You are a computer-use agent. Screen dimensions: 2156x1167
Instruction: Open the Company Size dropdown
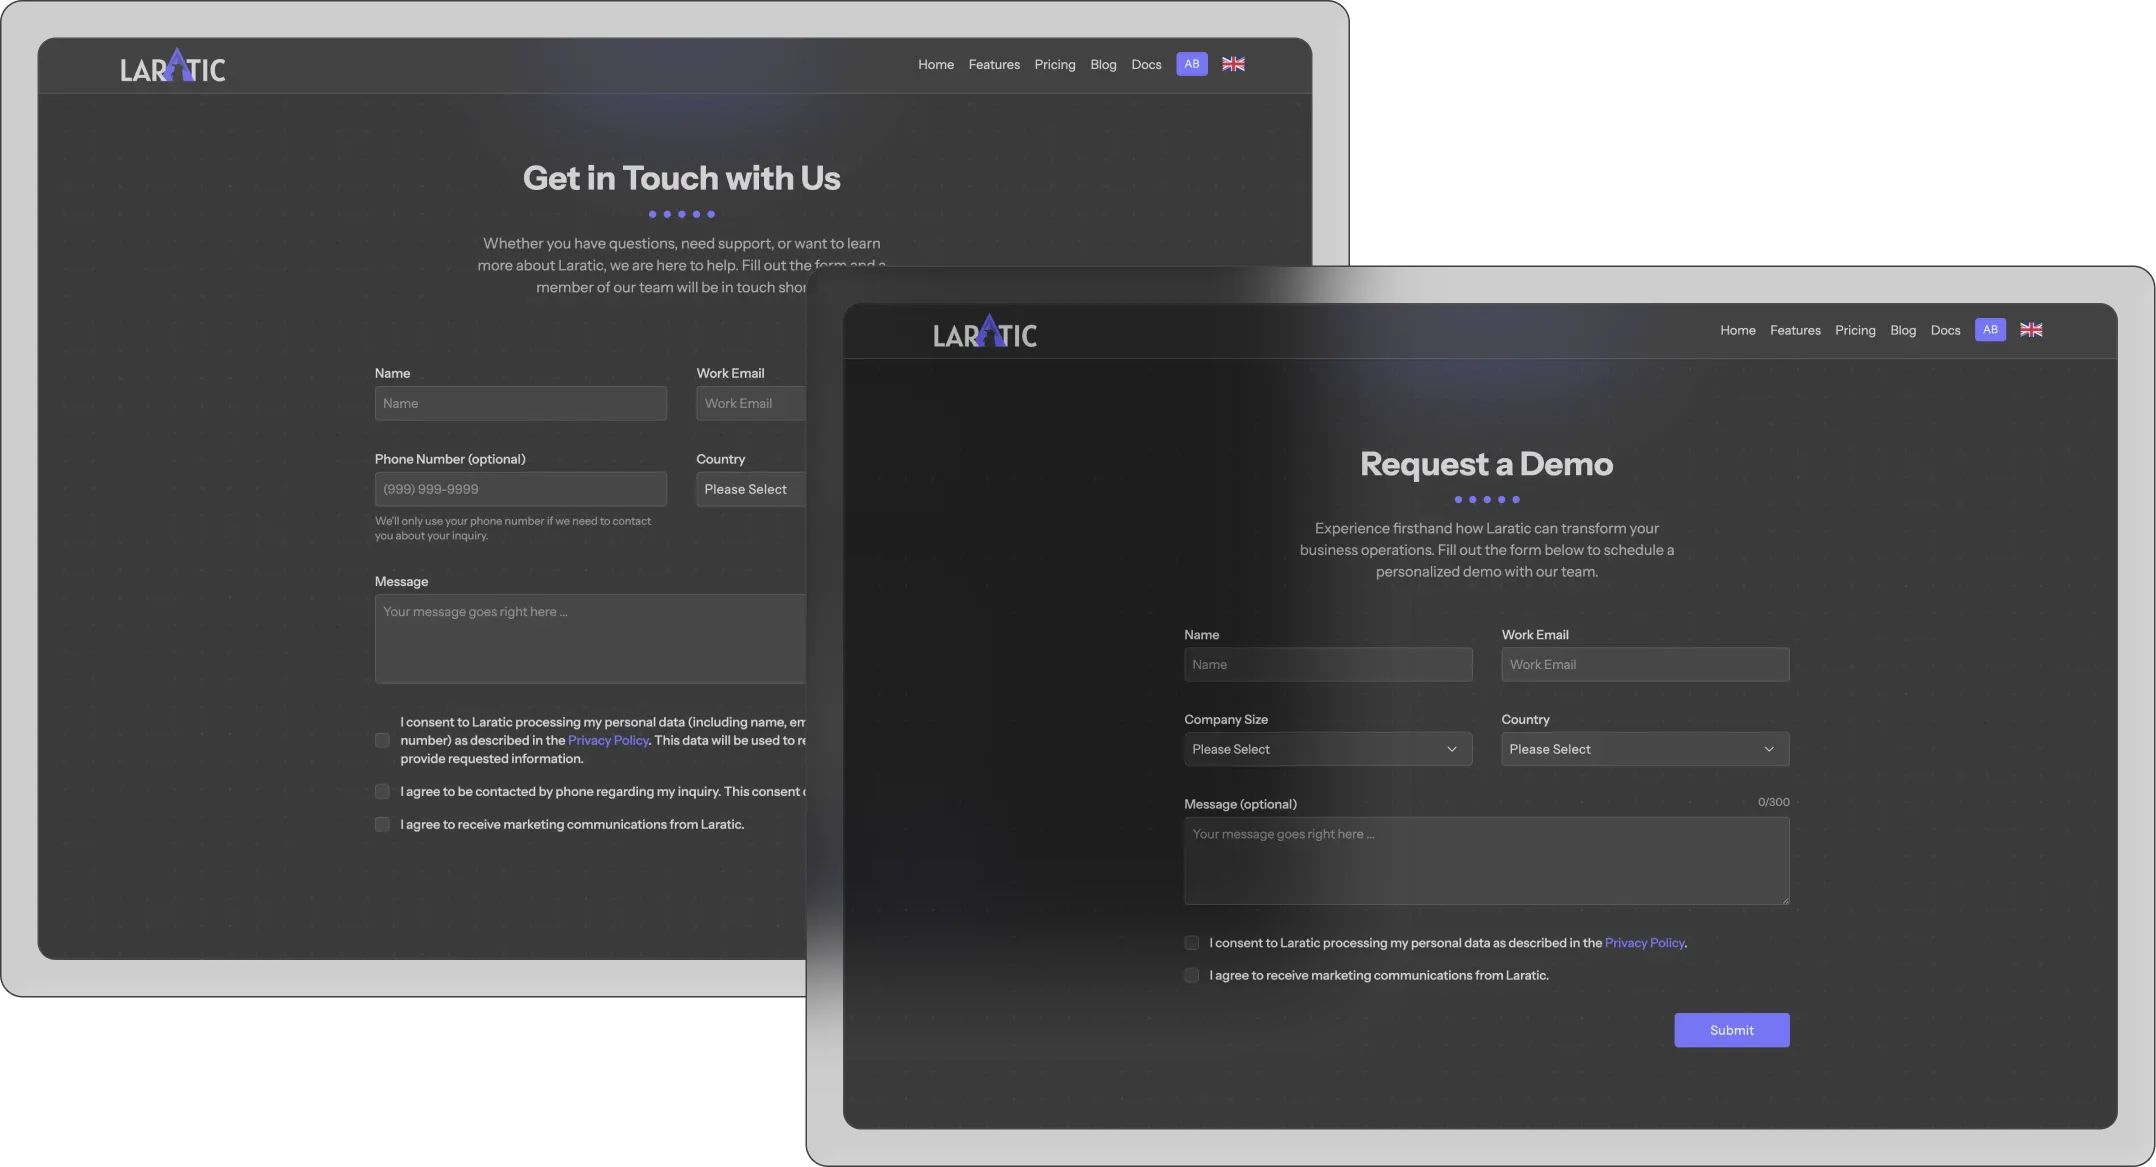(1327, 748)
